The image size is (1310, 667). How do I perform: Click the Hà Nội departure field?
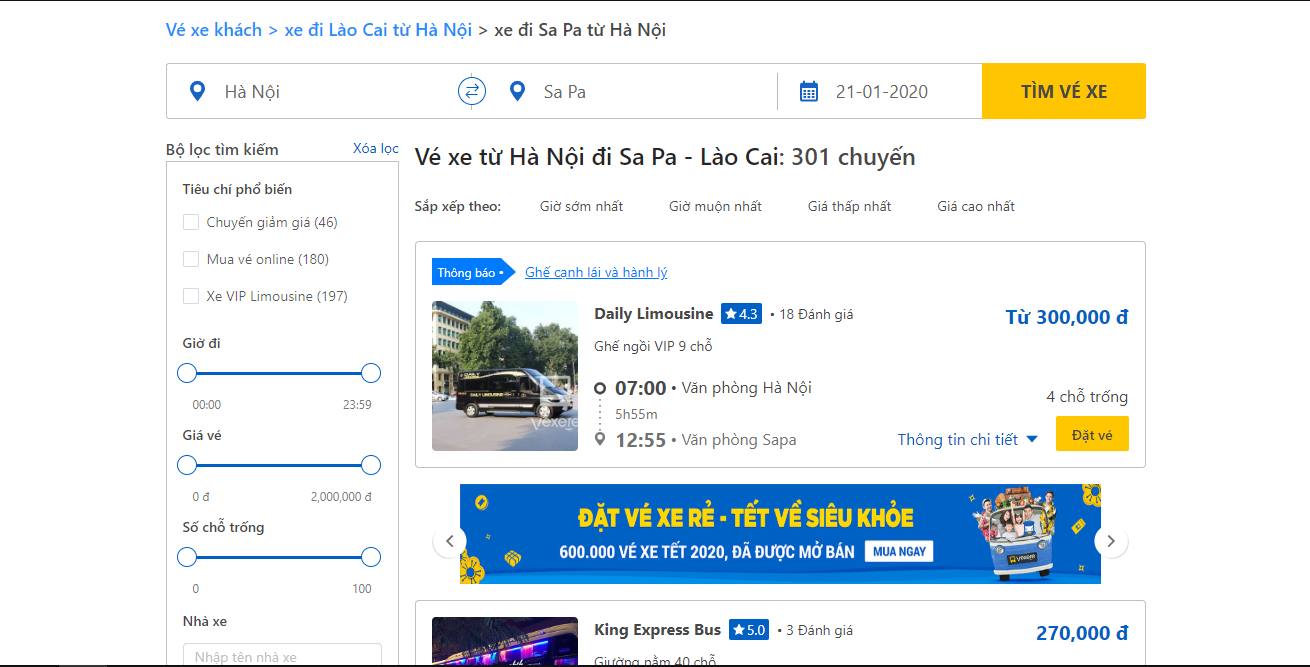312,91
